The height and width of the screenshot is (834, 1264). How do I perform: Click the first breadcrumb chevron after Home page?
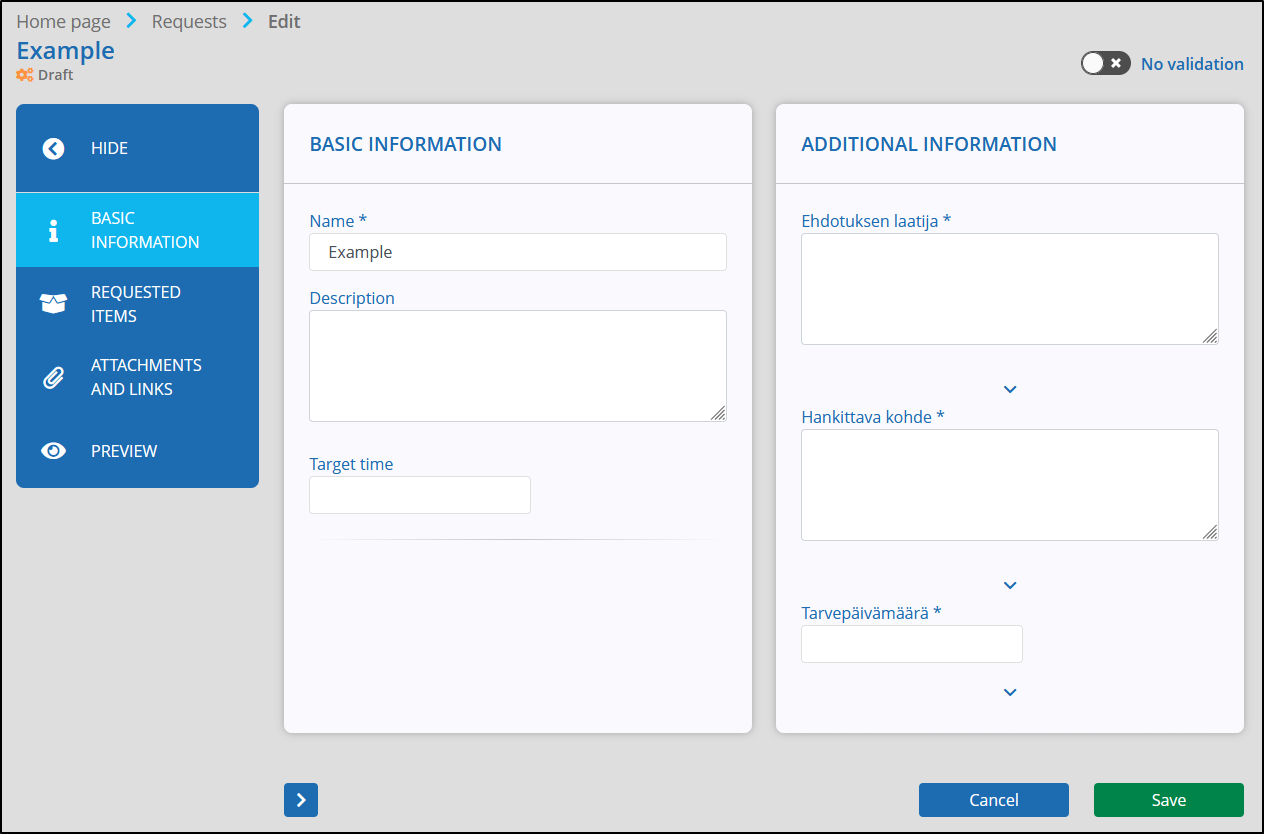pos(131,21)
